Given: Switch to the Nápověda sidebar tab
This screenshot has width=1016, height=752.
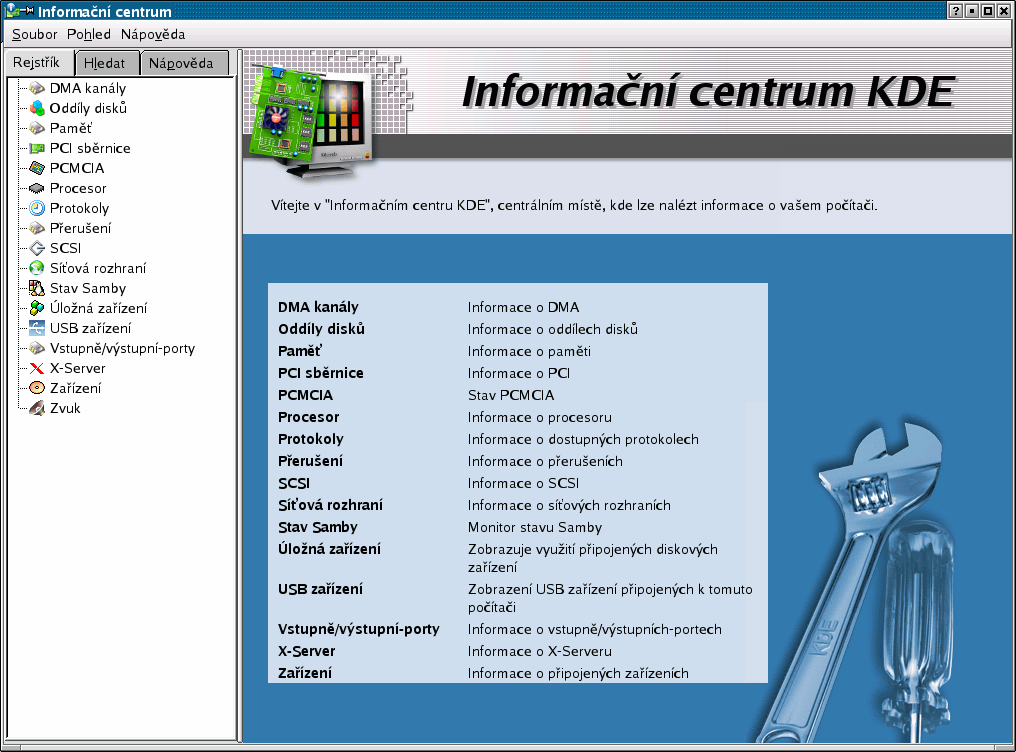Looking at the screenshot, I should point(182,63).
